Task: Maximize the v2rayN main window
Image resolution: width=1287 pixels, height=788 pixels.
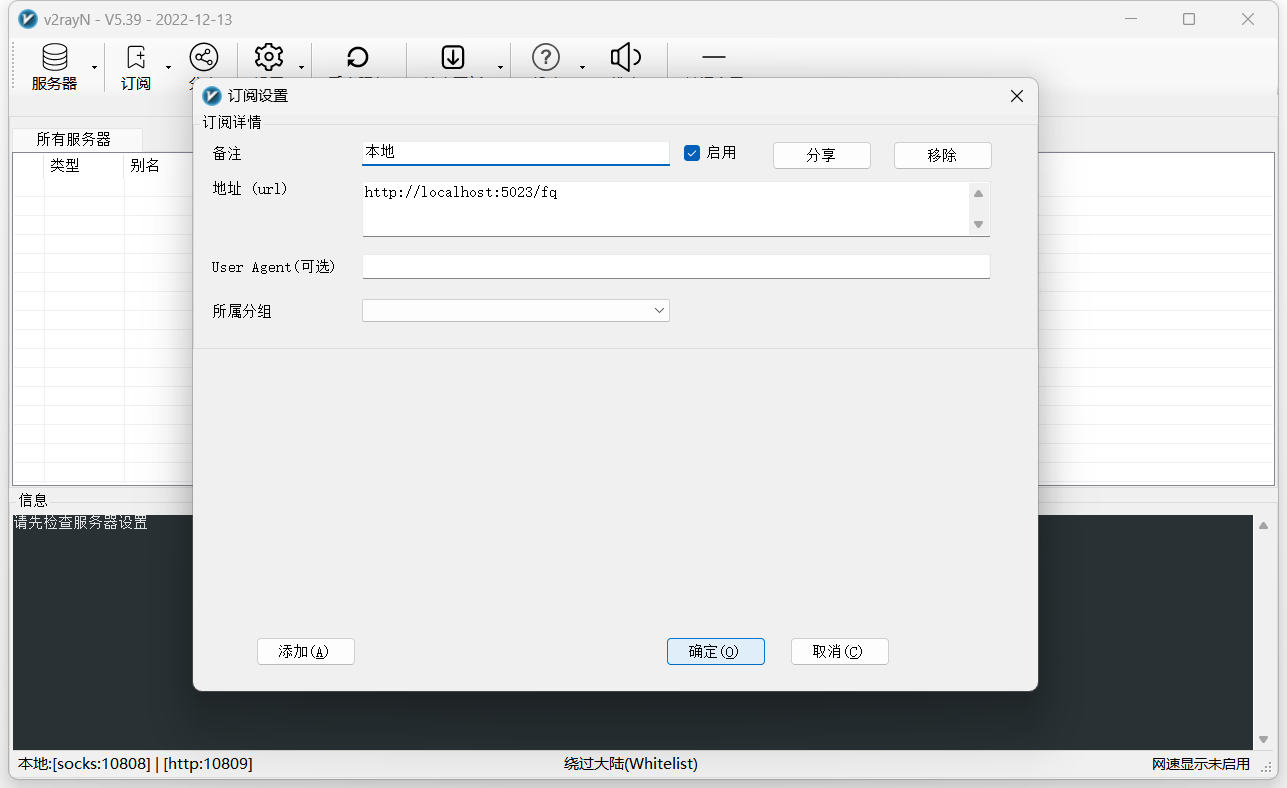Action: pos(1189,19)
